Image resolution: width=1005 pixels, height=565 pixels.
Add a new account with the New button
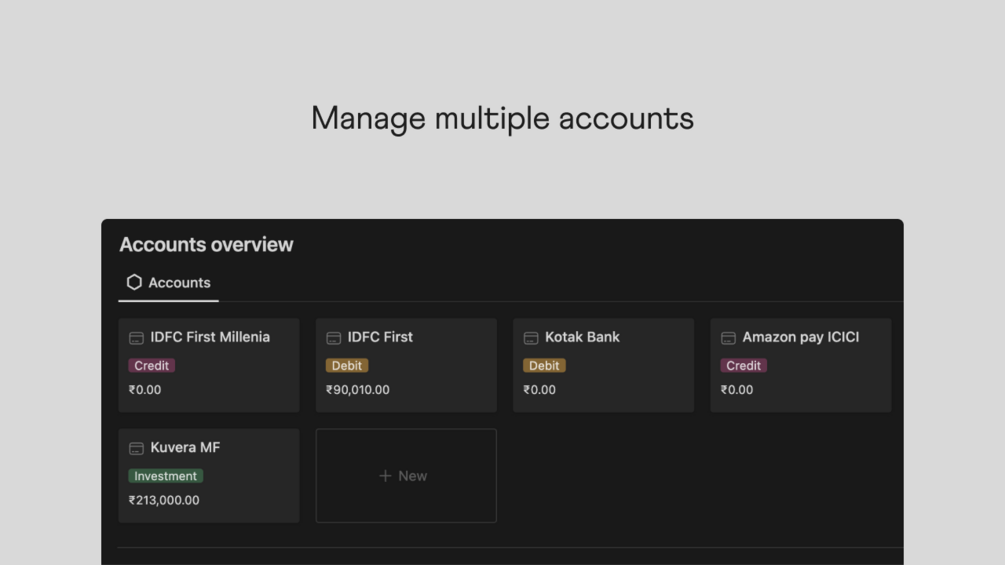click(x=406, y=475)
